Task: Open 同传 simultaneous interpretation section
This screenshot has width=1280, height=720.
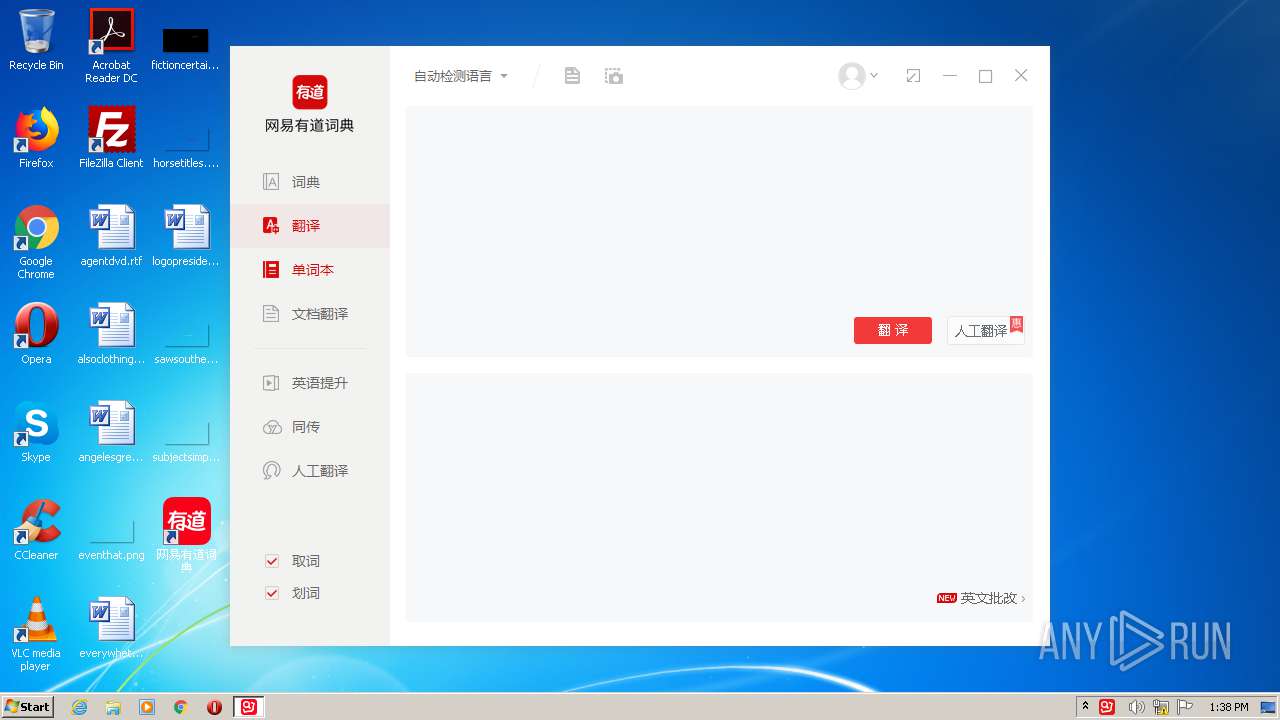Action: (x=309, y=427)
